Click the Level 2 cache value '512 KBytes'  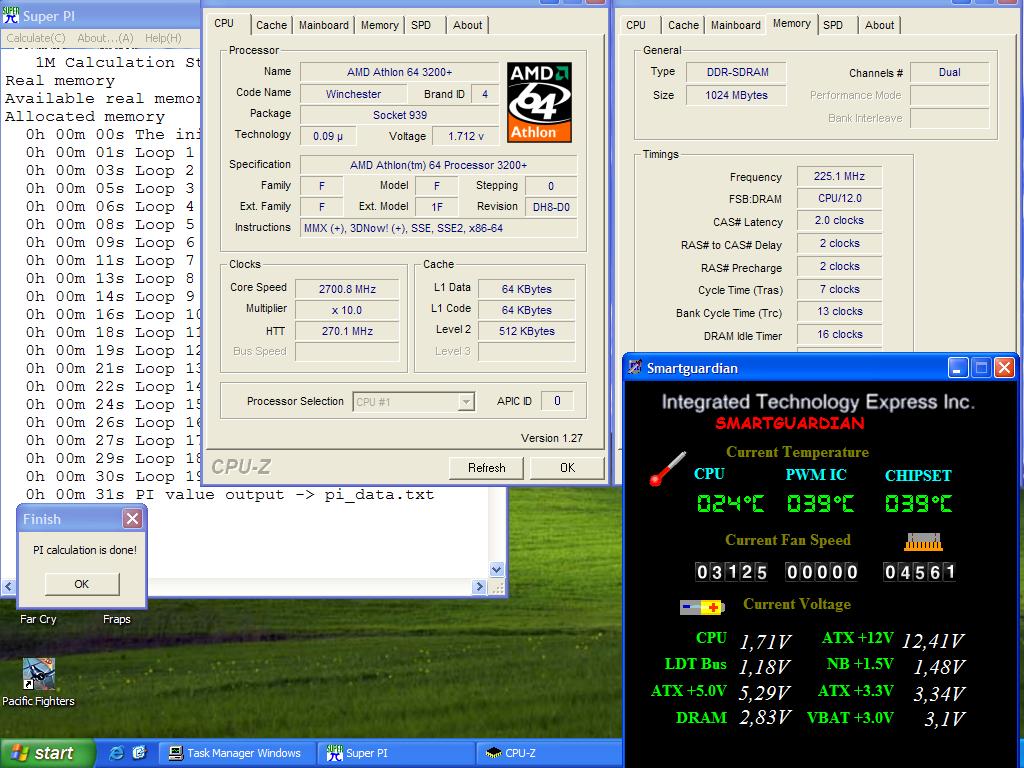point(526,331)
